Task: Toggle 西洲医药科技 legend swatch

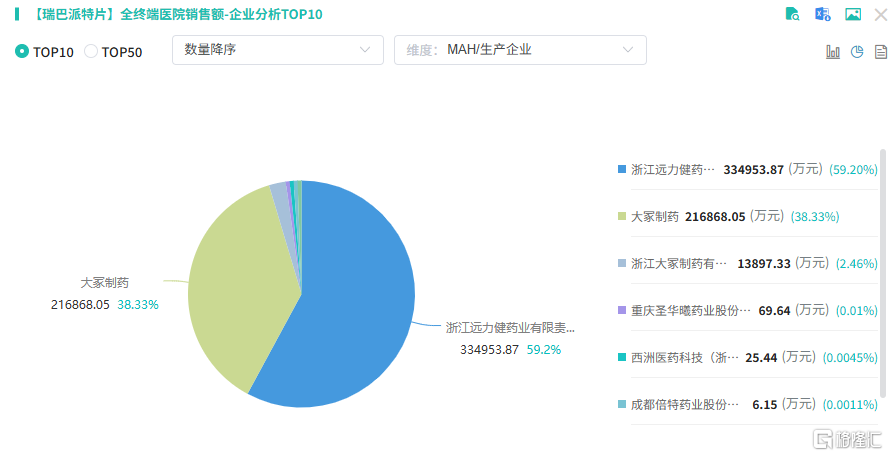Action: point(622,357)
